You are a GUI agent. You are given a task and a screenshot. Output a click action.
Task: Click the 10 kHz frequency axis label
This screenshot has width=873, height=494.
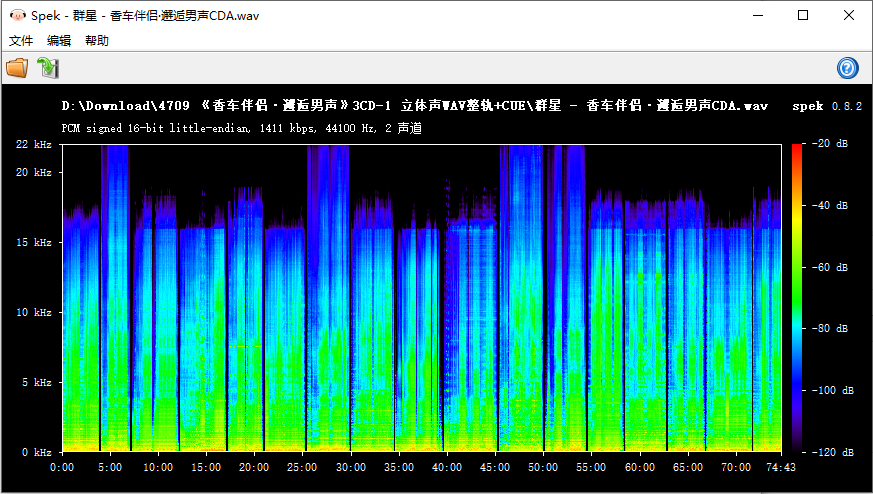click(34, 312)
